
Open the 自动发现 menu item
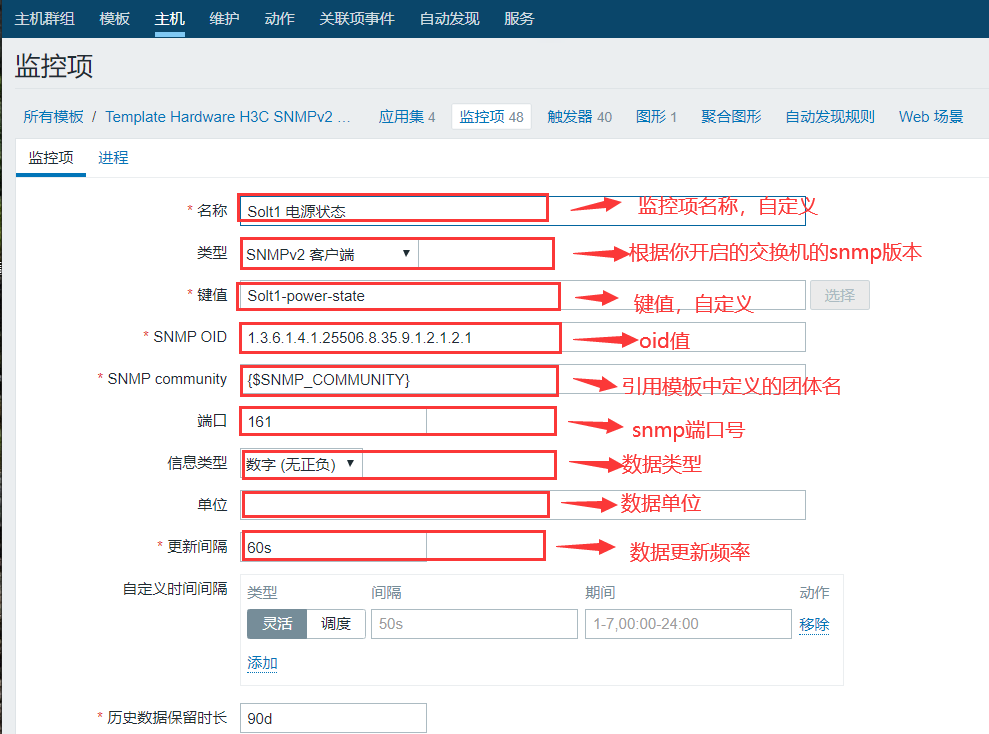point(450,19)
